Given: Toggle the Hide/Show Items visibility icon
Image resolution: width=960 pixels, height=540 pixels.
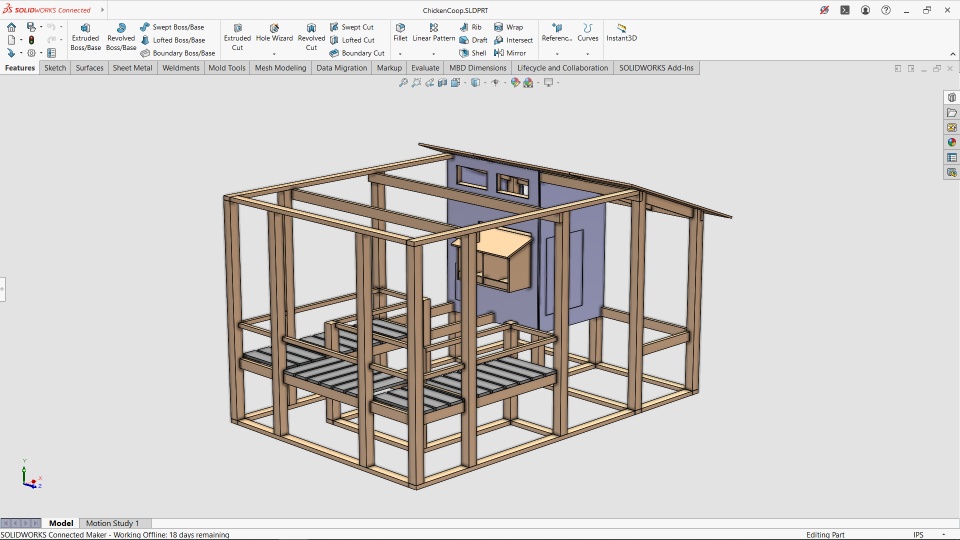Looking at the screenshot, I should pyautogui.click(x=496, y=83).
